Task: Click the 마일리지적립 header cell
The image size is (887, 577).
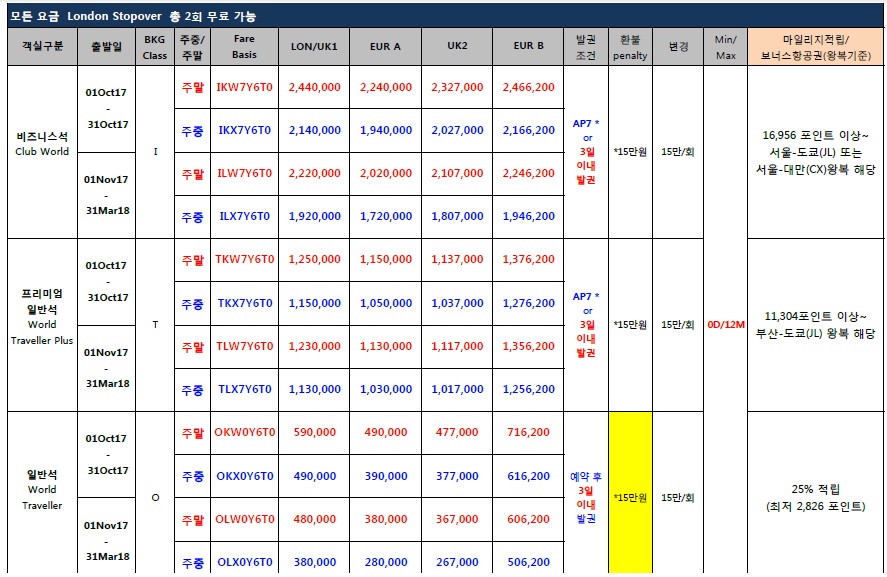Action: pyautogui.click(x=815, y=47)
